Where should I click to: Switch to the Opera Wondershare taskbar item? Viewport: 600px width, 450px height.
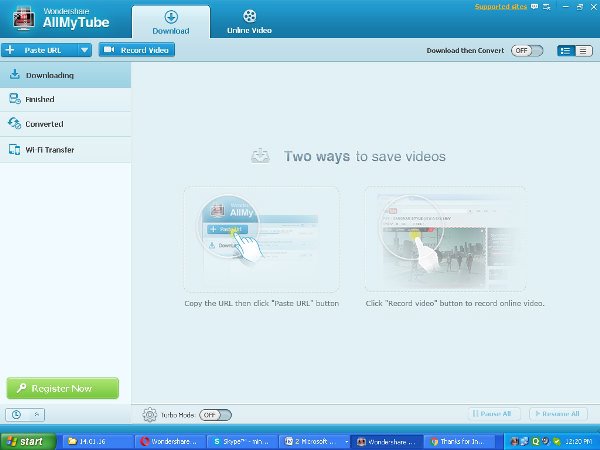[170, 442]
